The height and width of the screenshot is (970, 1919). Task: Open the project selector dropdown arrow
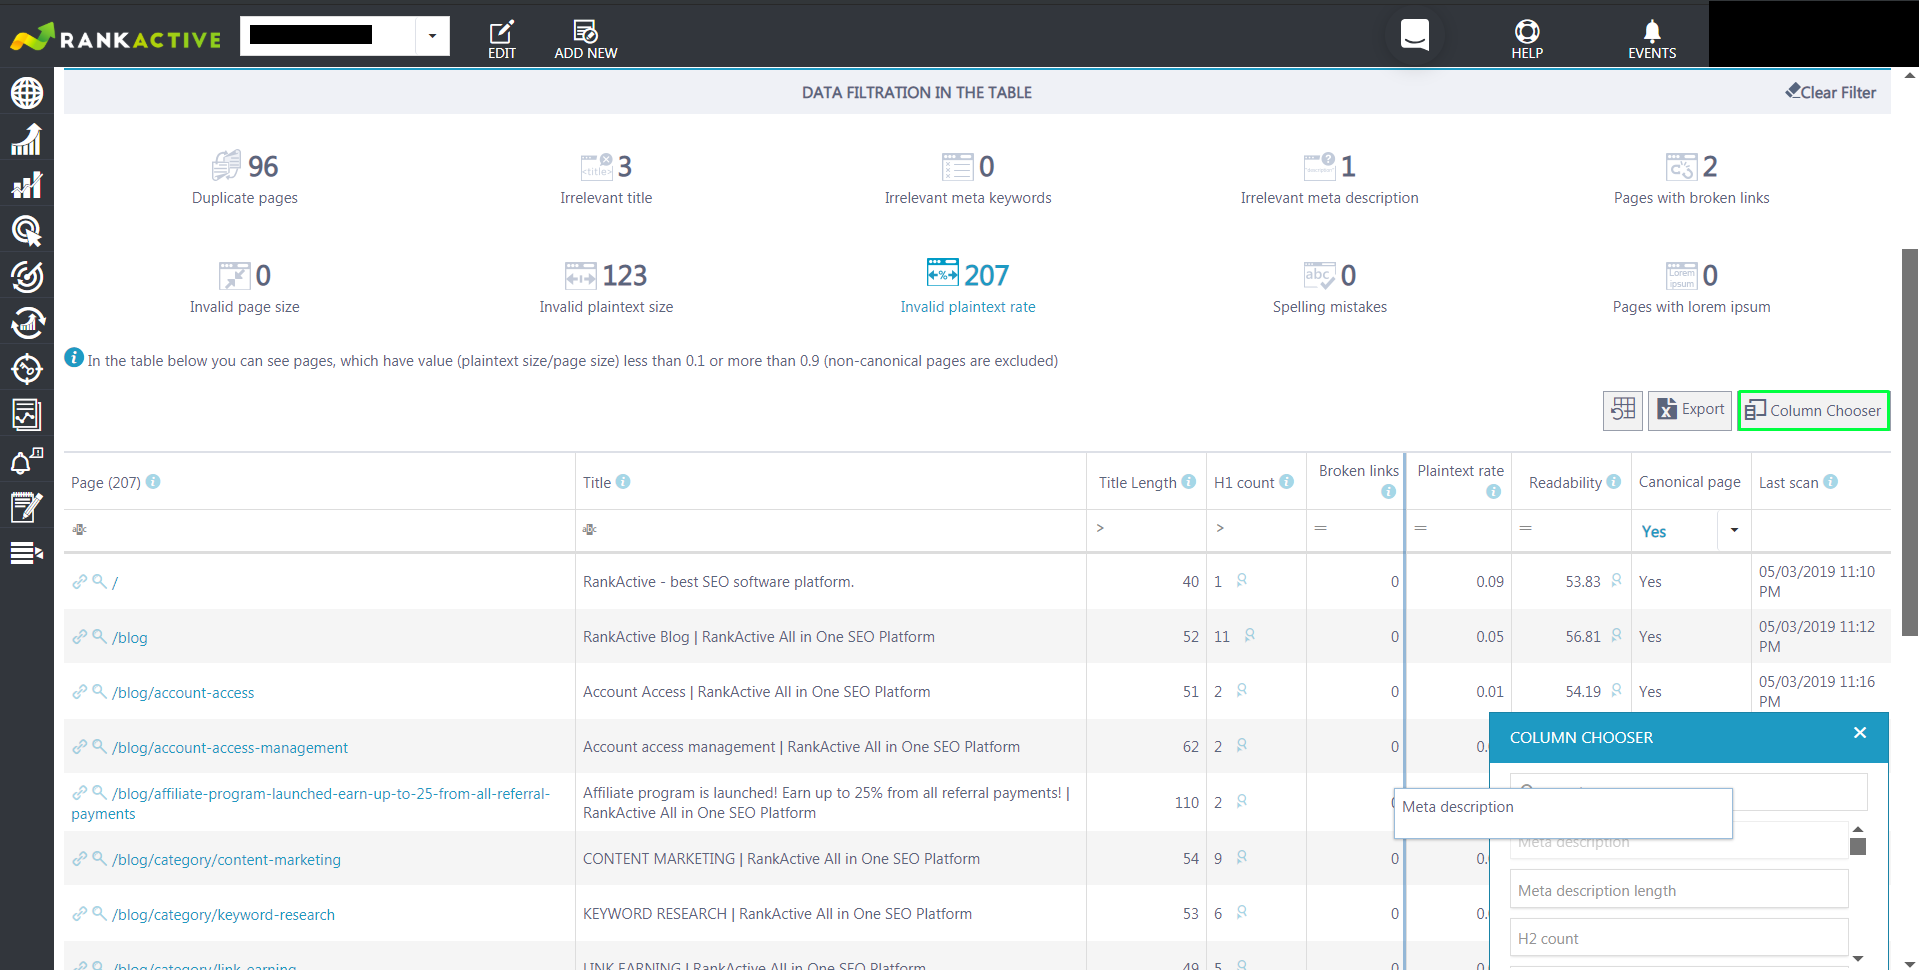point(432,36)
